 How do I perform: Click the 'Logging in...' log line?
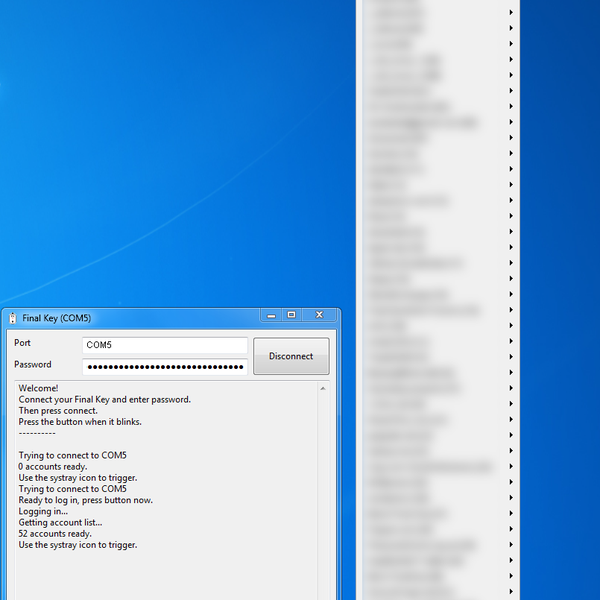43,511
